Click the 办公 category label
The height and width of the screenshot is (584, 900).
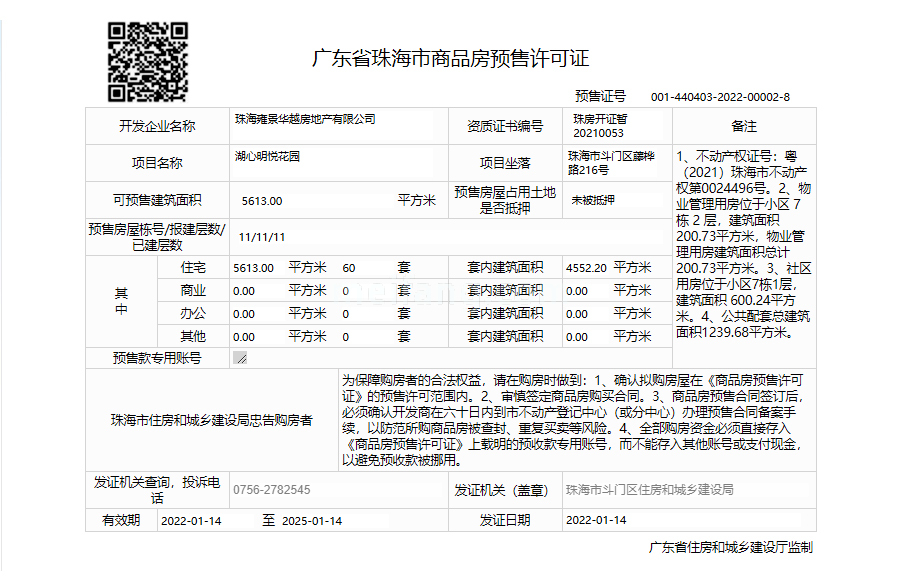[193, 314]
